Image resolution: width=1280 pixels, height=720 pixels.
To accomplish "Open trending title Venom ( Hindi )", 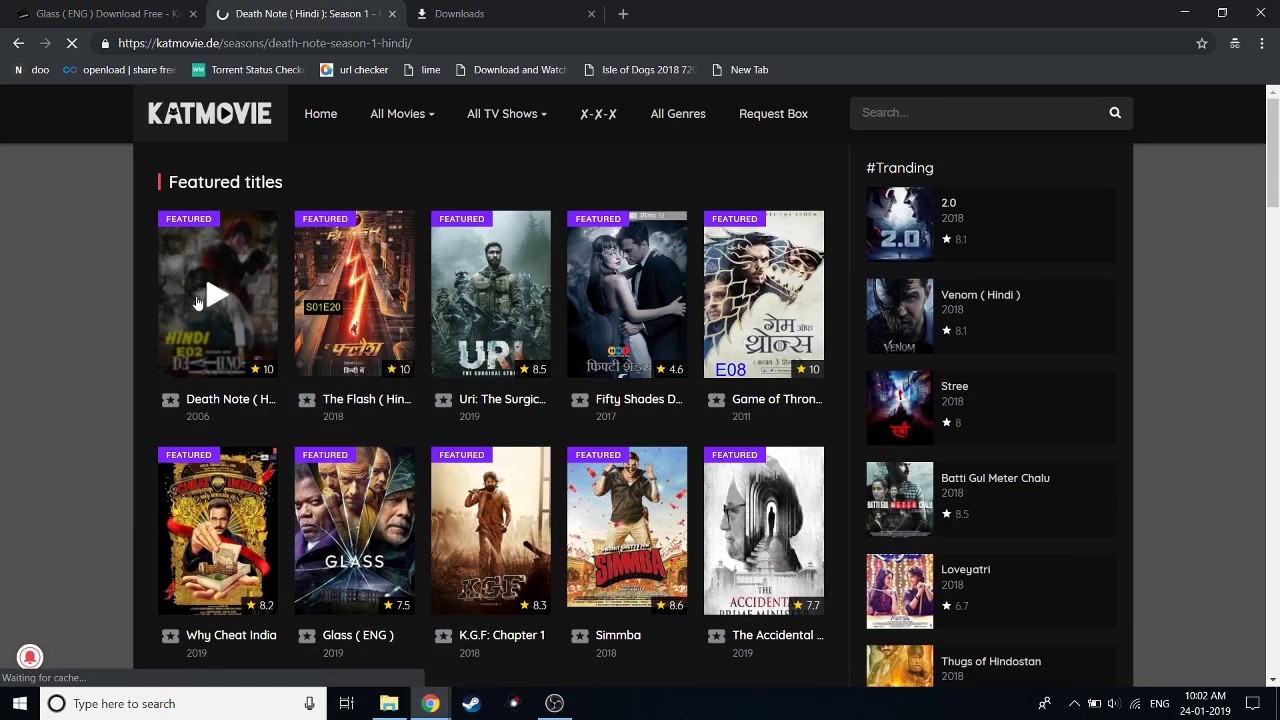I will point(991,316).
